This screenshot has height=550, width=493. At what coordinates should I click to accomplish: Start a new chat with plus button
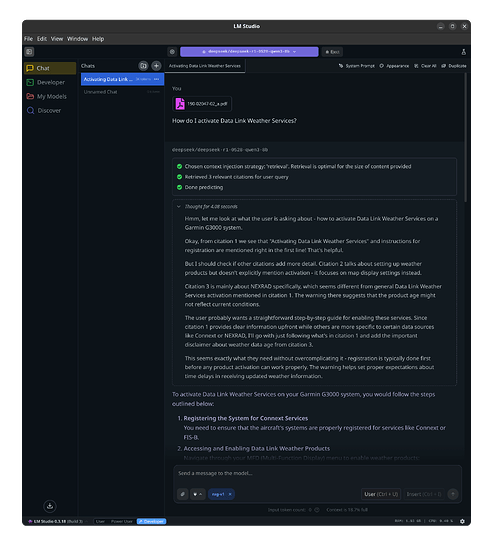tap(156, 66)
